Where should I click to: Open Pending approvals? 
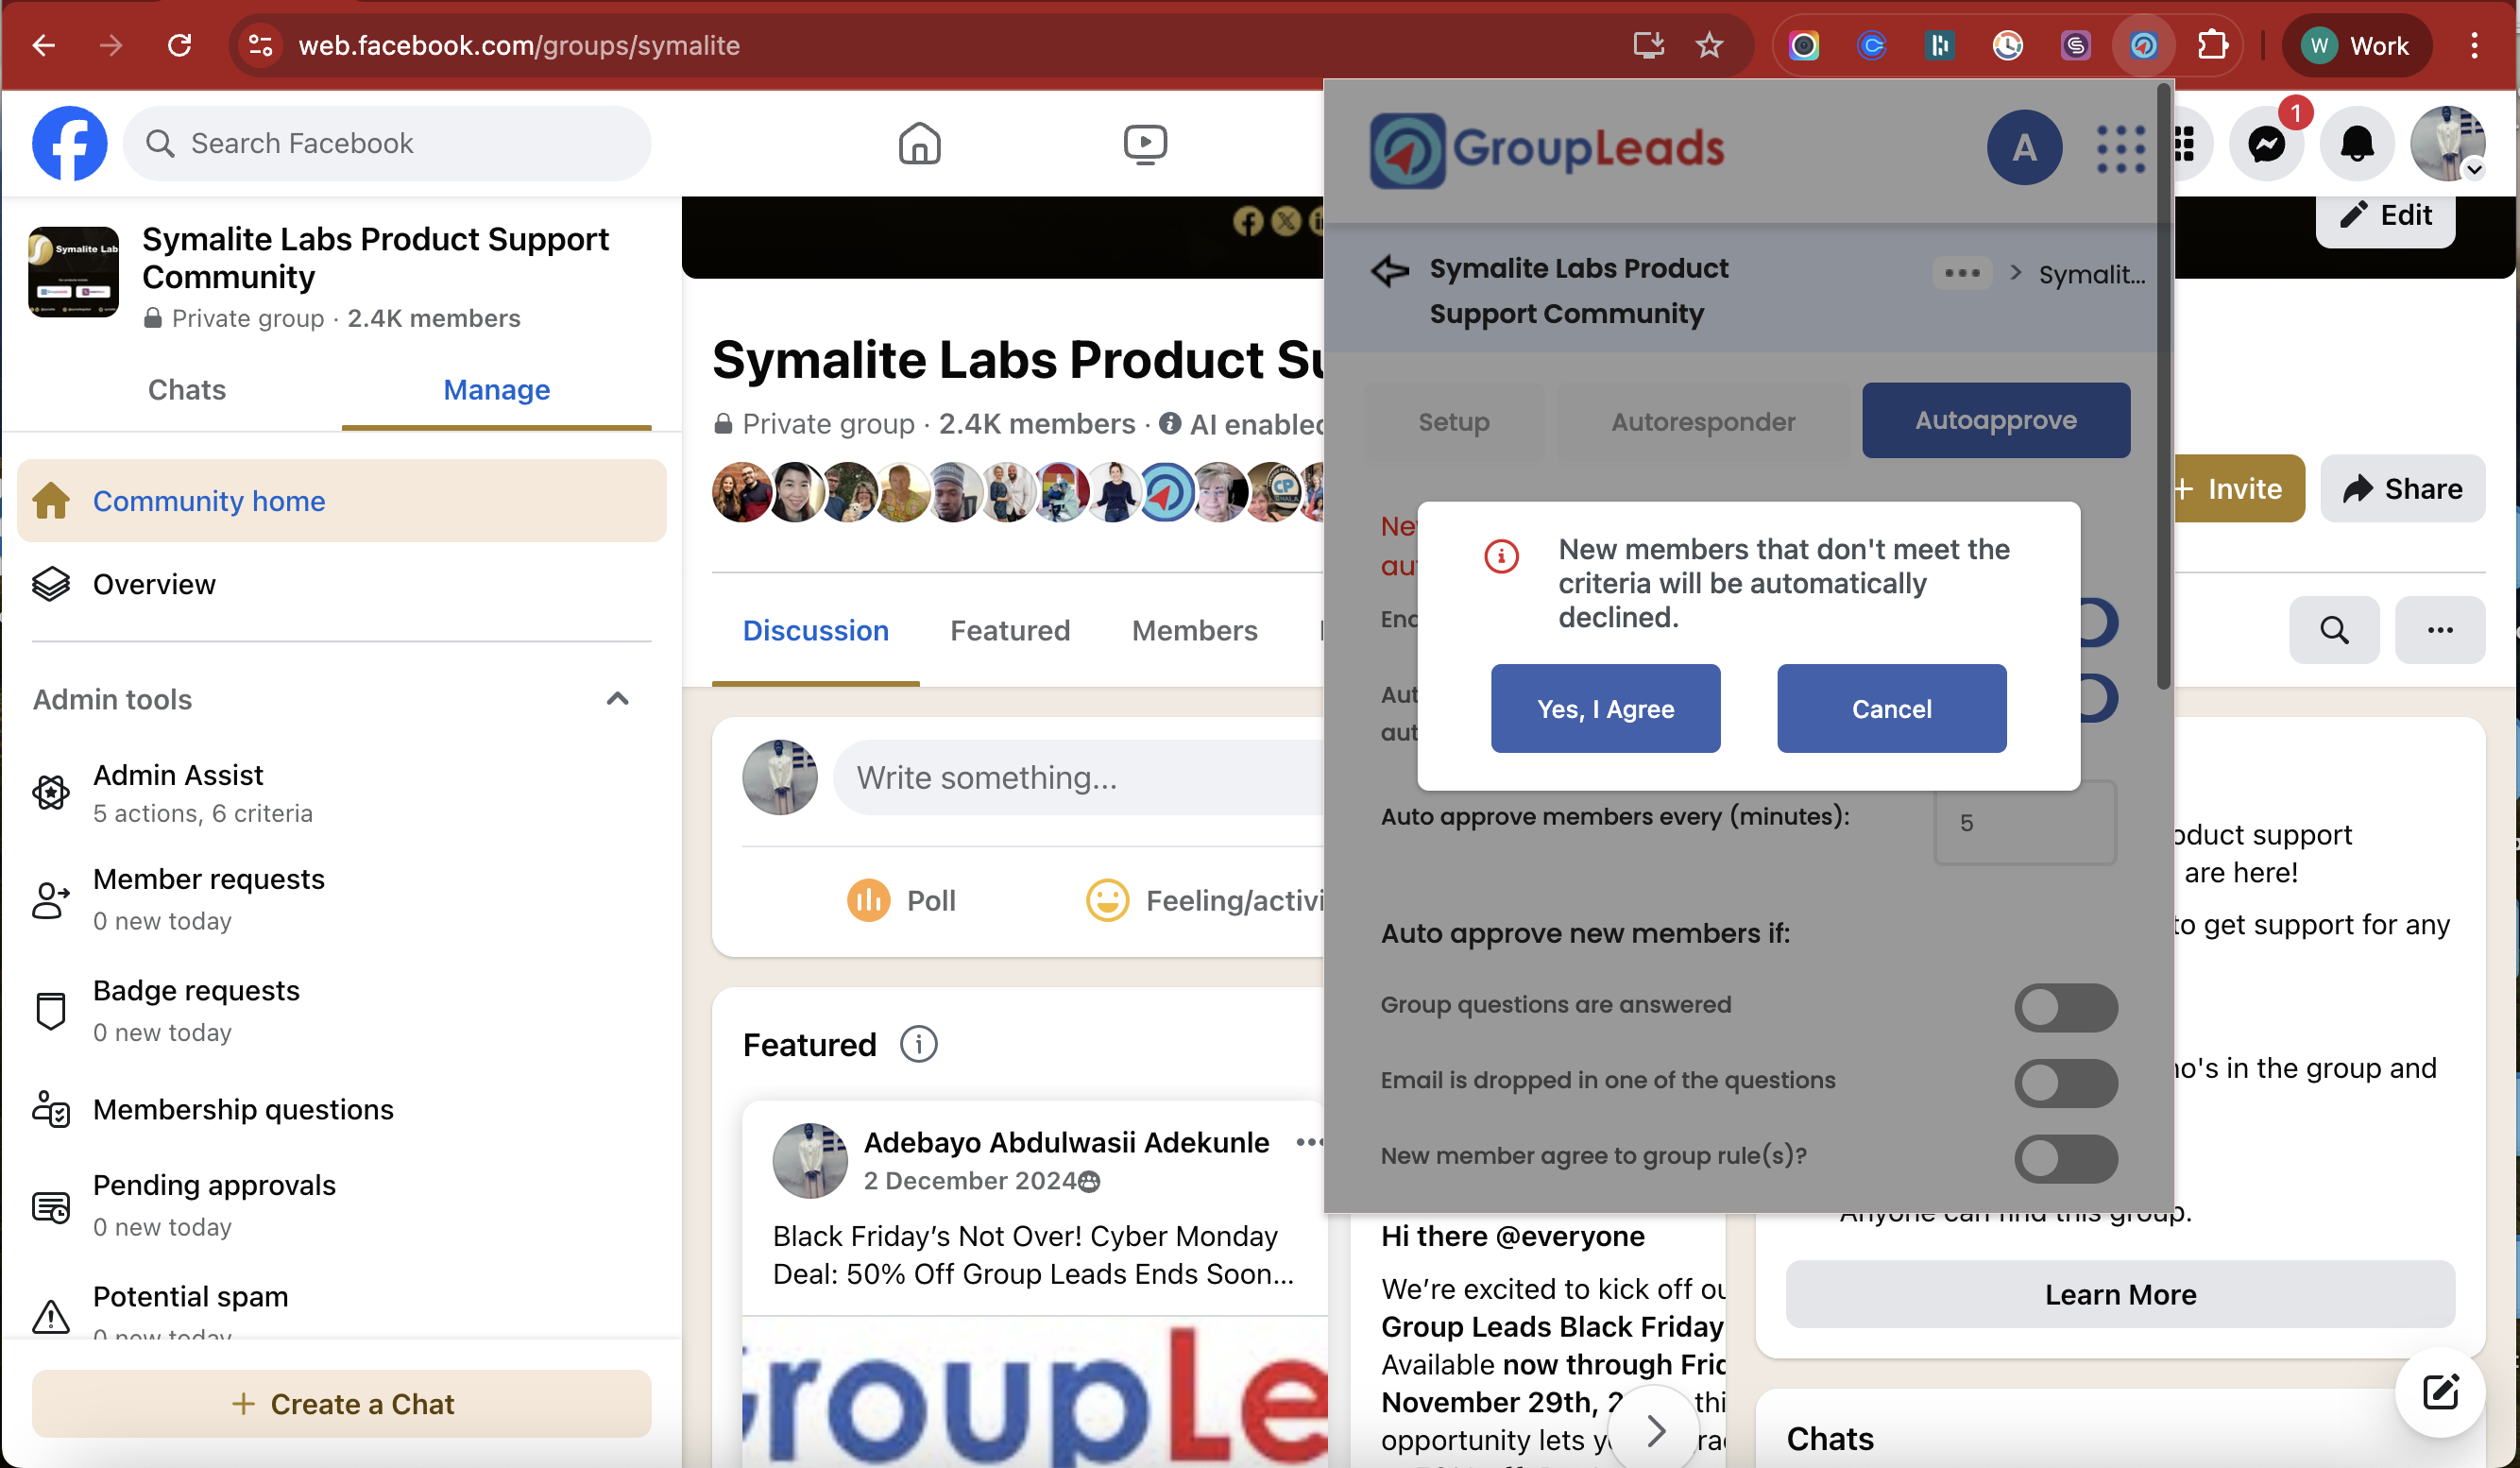[342, 1204]
